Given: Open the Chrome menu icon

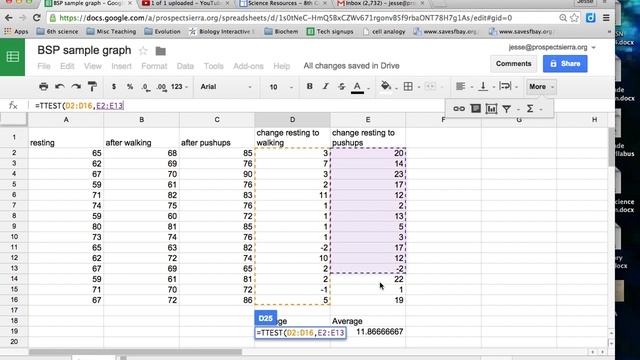Looking at the screenshot, I should (606, 18).
